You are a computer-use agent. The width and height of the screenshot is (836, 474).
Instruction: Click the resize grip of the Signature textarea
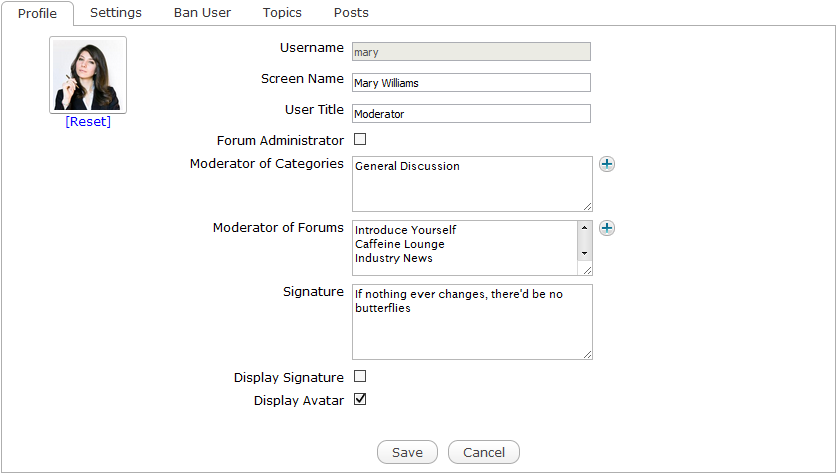587,354
